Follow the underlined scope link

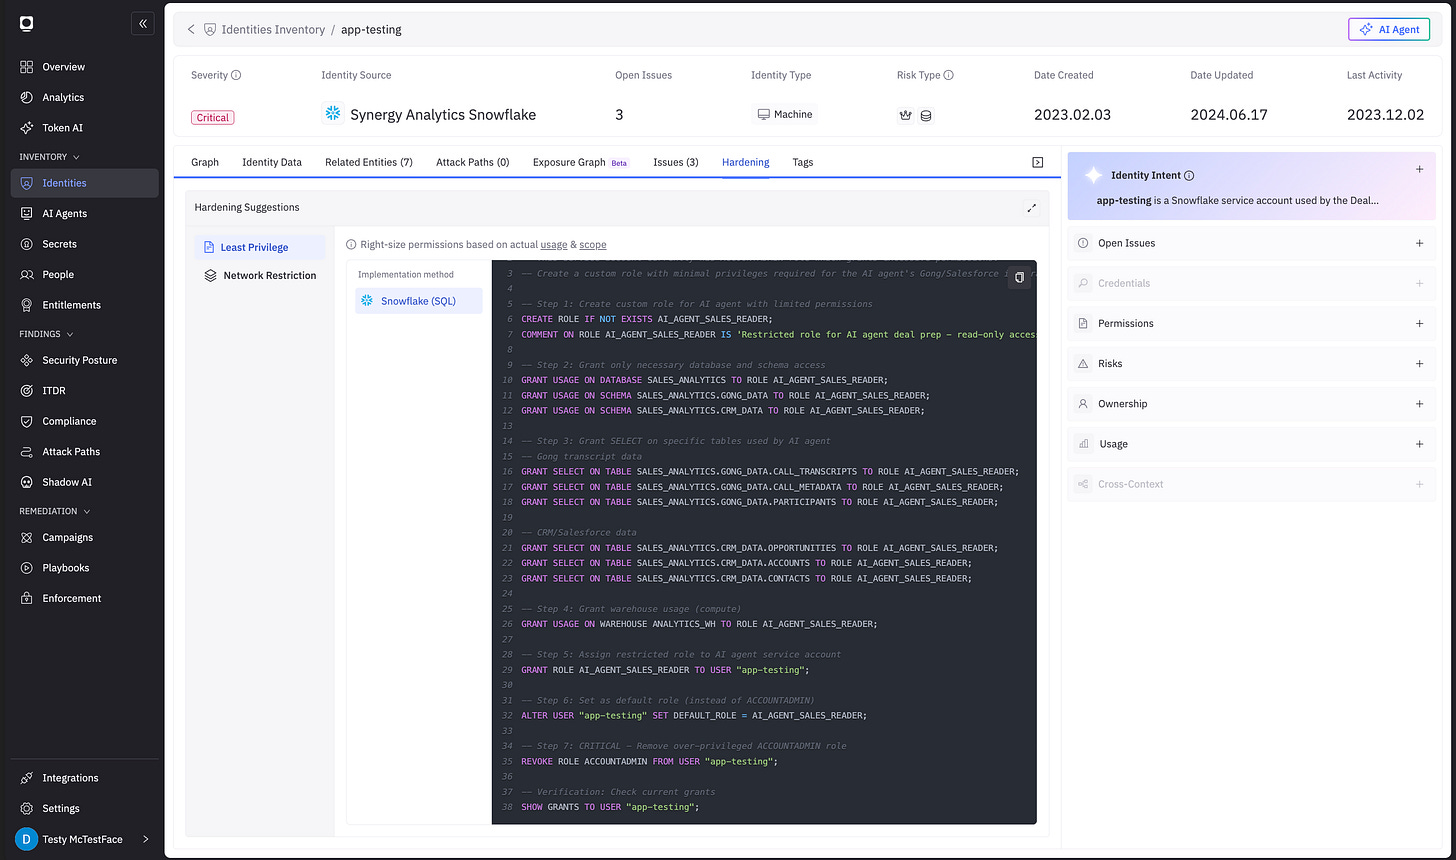593,245
